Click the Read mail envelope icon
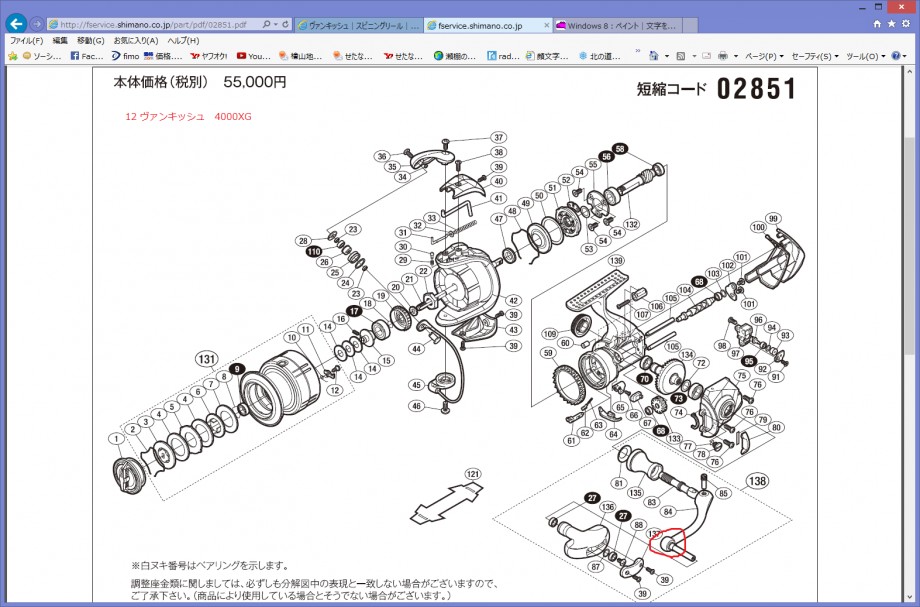The image size is (920, 607). tap(706, 56)
